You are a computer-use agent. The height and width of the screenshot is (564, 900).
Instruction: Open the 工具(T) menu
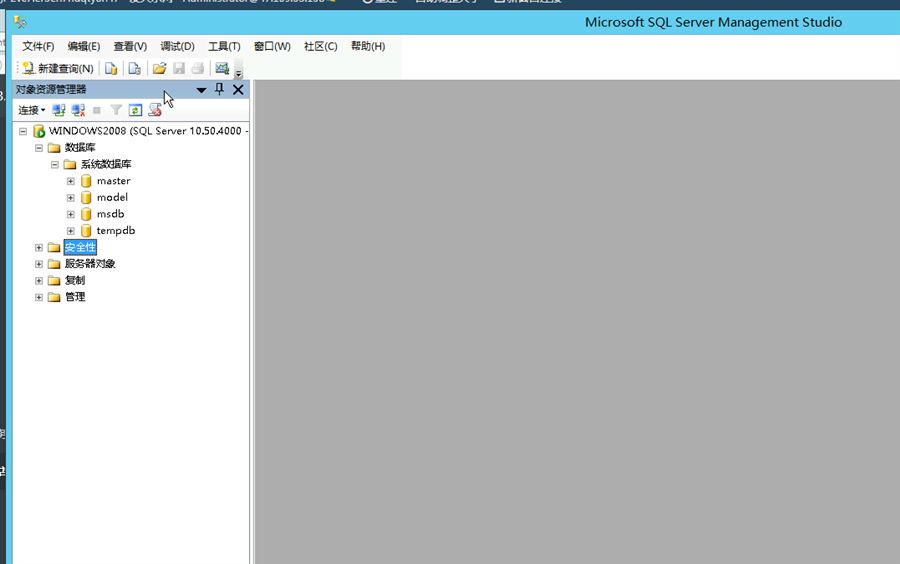(x=224, y=46)
